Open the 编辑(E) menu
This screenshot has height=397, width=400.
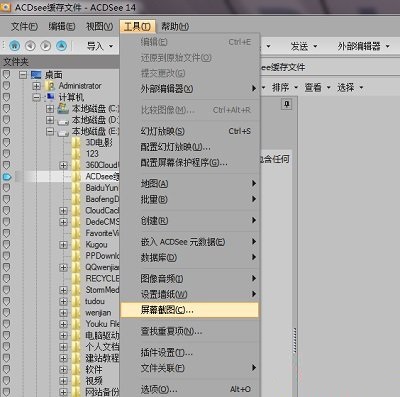click(61, 26)
